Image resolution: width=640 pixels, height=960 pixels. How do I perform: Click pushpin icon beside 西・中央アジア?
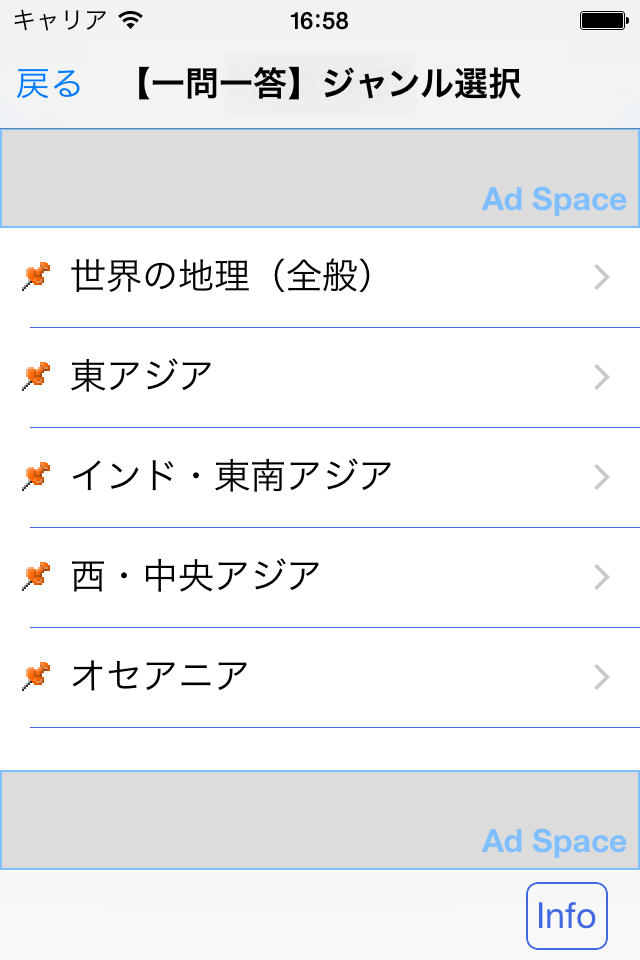click(35, 577)
